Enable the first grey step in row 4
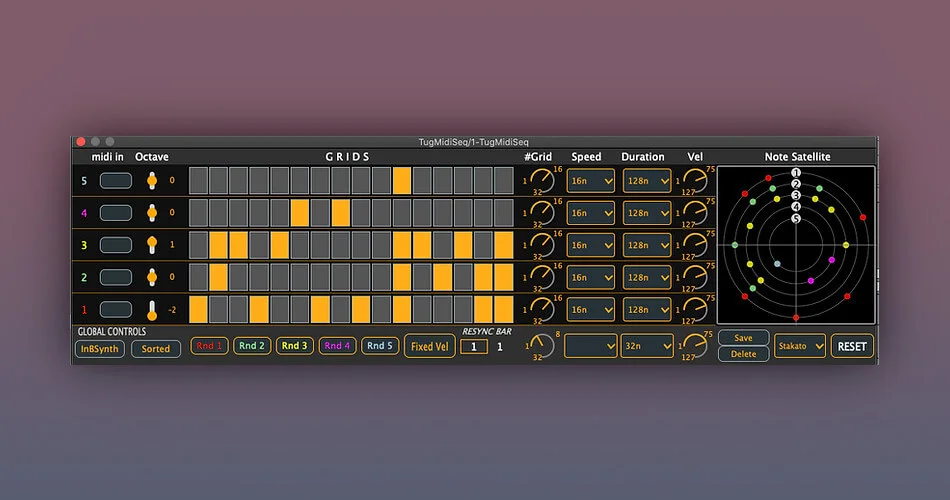Viewport: 950px width, 500px height. (x=198, y=213)
